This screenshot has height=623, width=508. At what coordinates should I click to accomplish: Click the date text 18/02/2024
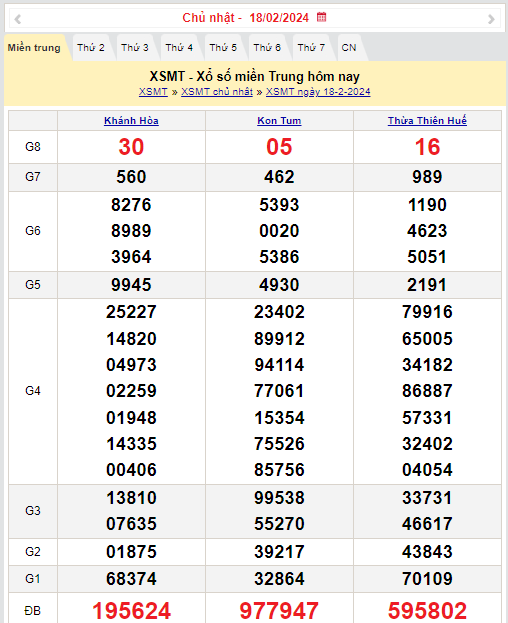(279, 17)
